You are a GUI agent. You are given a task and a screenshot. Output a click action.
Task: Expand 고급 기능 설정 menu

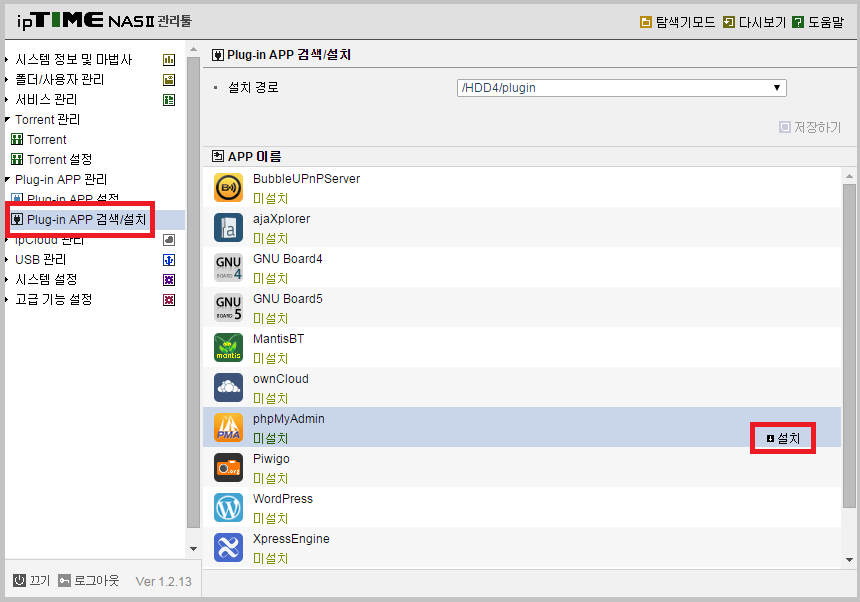tap(53, 299)
